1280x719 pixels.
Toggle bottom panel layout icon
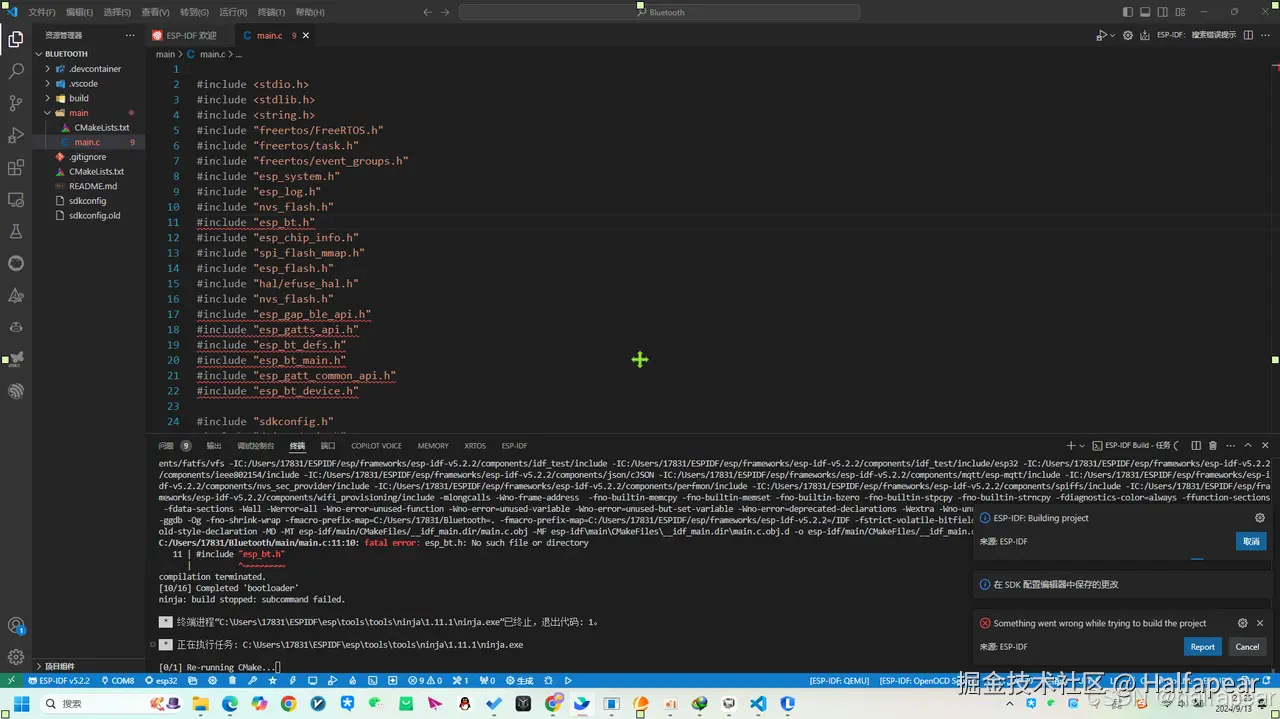click(1146, 12)
